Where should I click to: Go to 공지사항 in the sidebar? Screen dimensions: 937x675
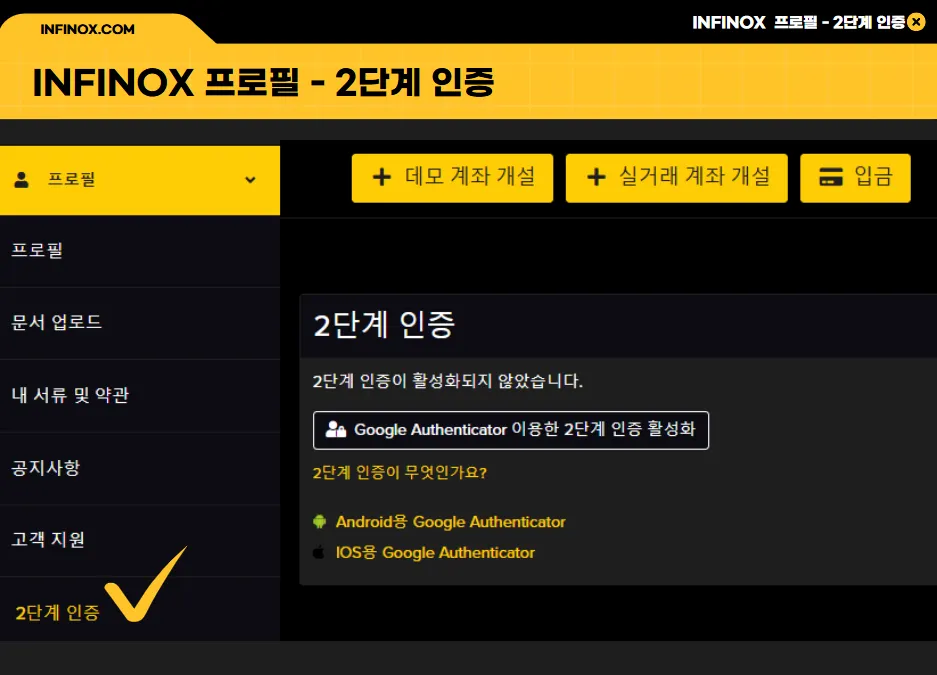pos(140,468)
